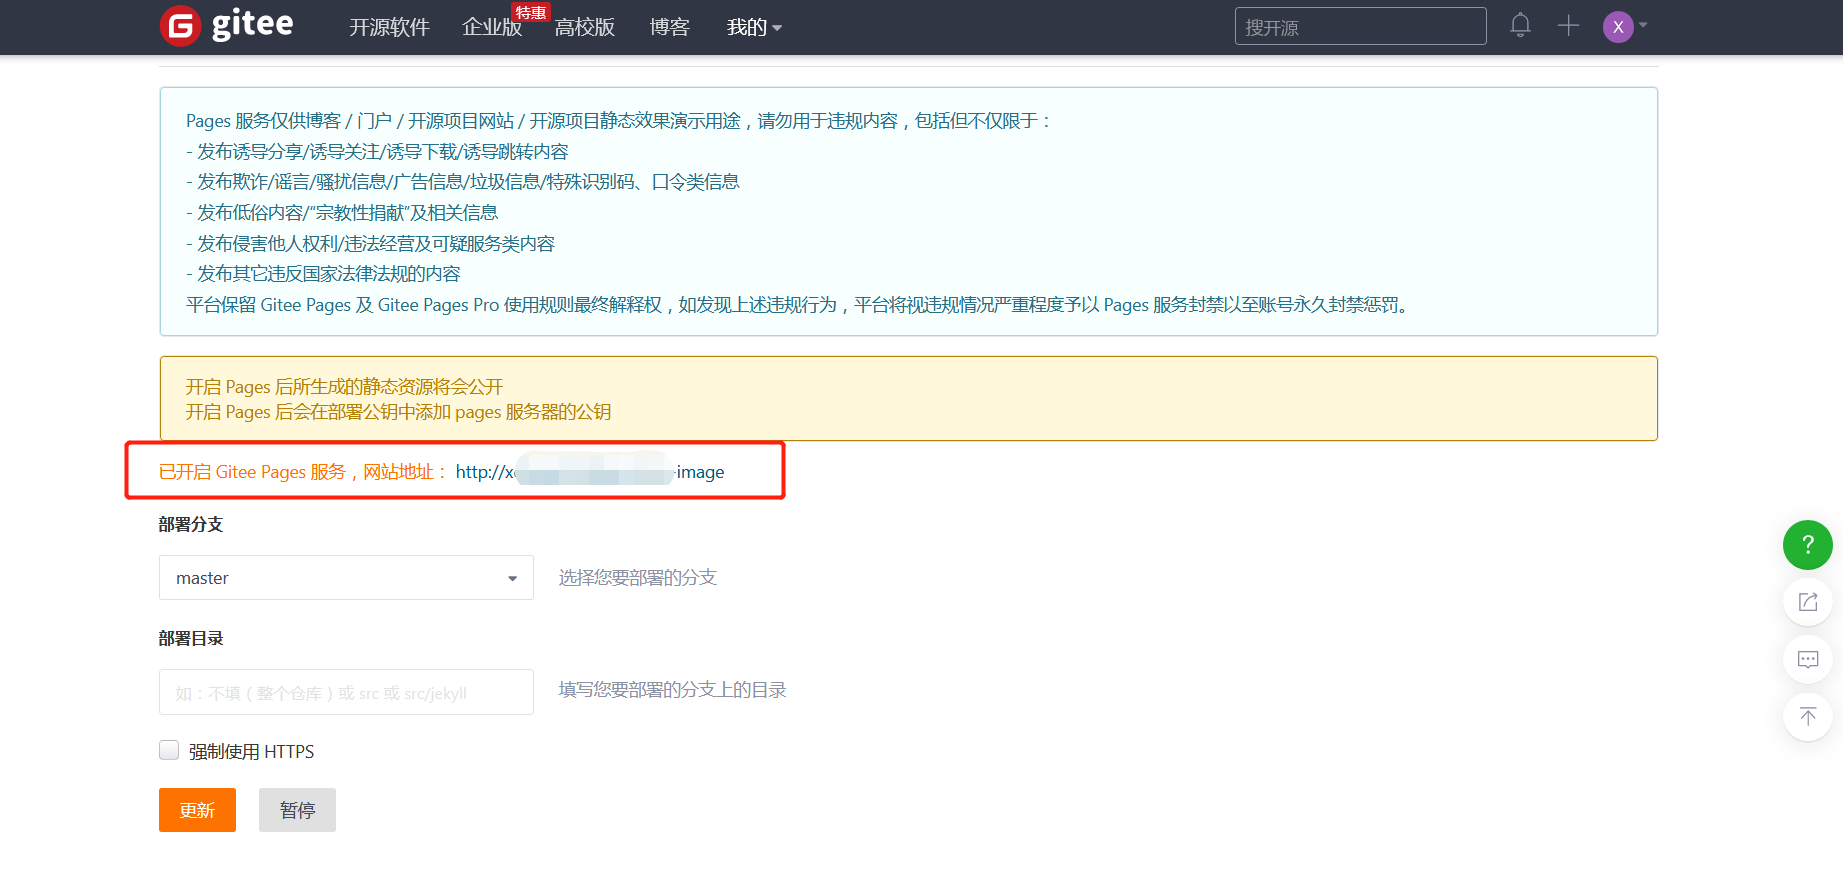Click the 搜开源 search field
Screen dimensions: 1843x881
[x=1360, y=27]
